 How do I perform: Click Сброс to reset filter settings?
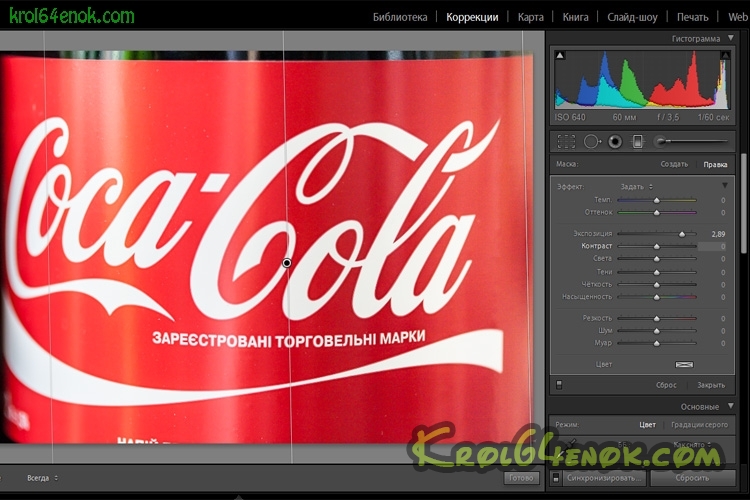coord(666,384)
